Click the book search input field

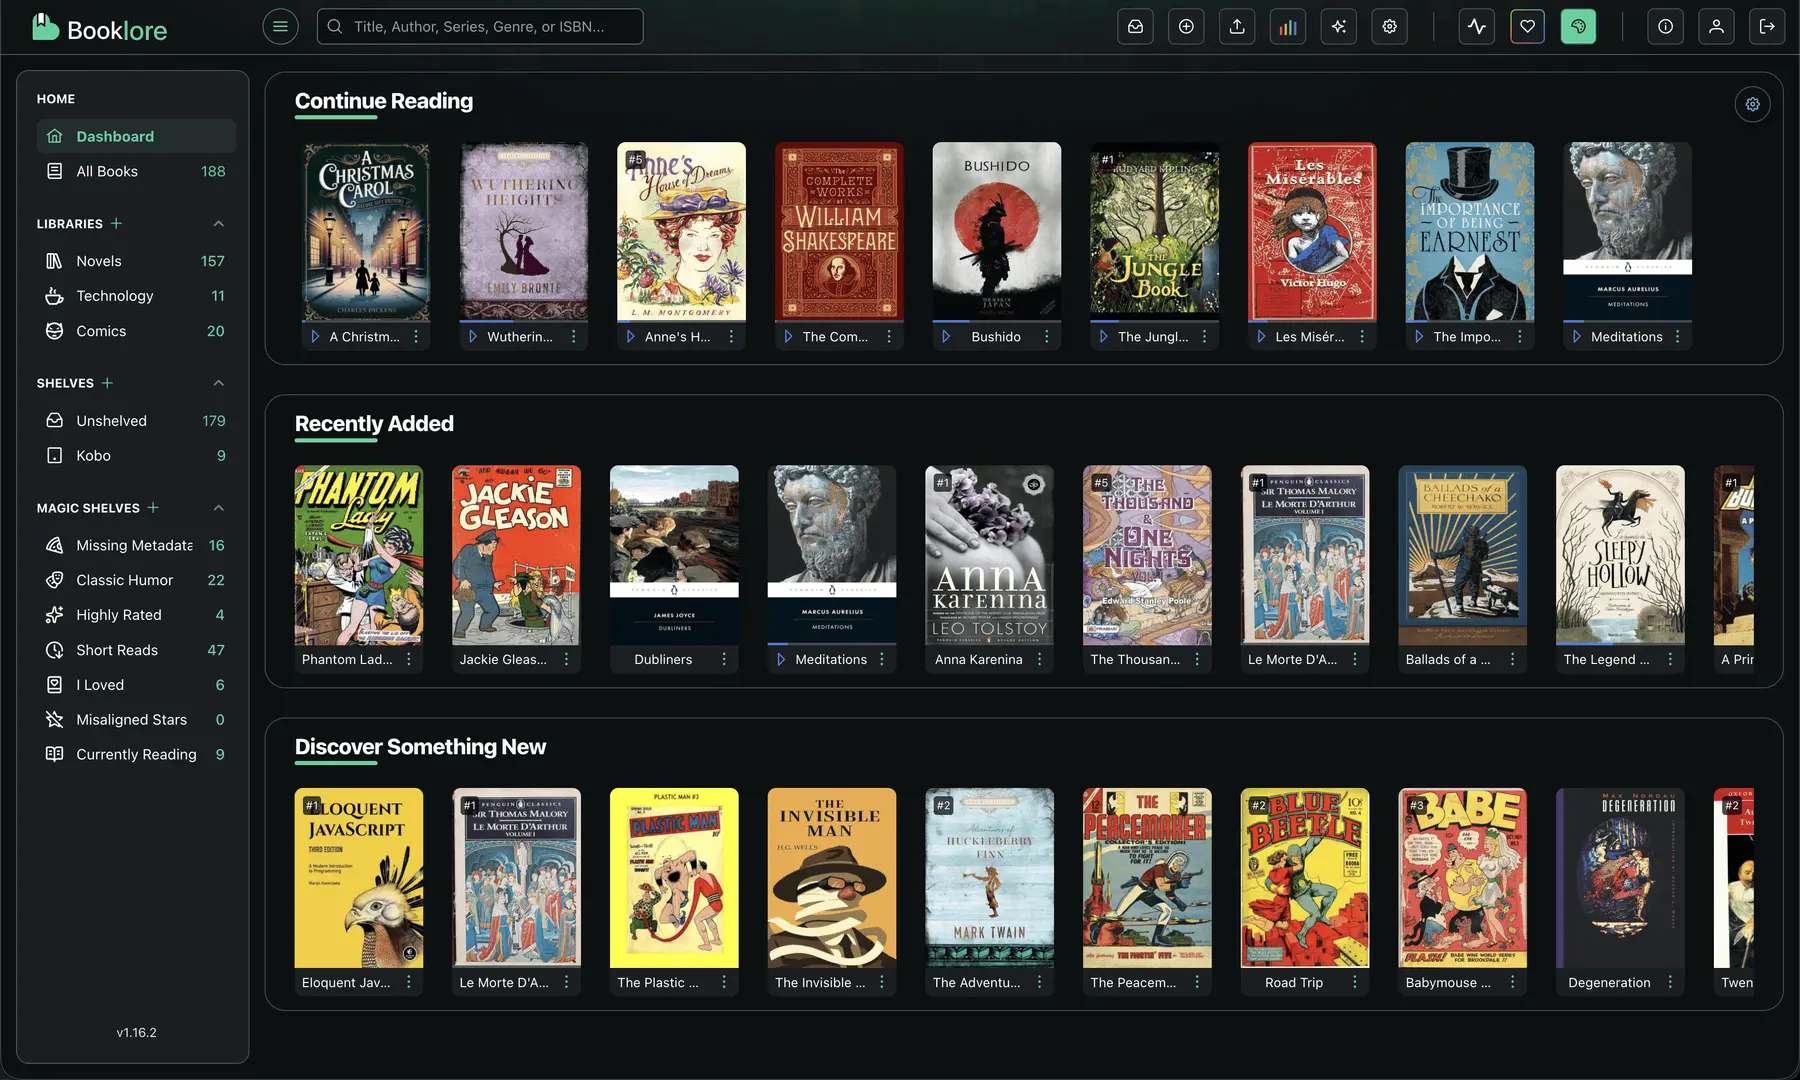click(480, 27)
